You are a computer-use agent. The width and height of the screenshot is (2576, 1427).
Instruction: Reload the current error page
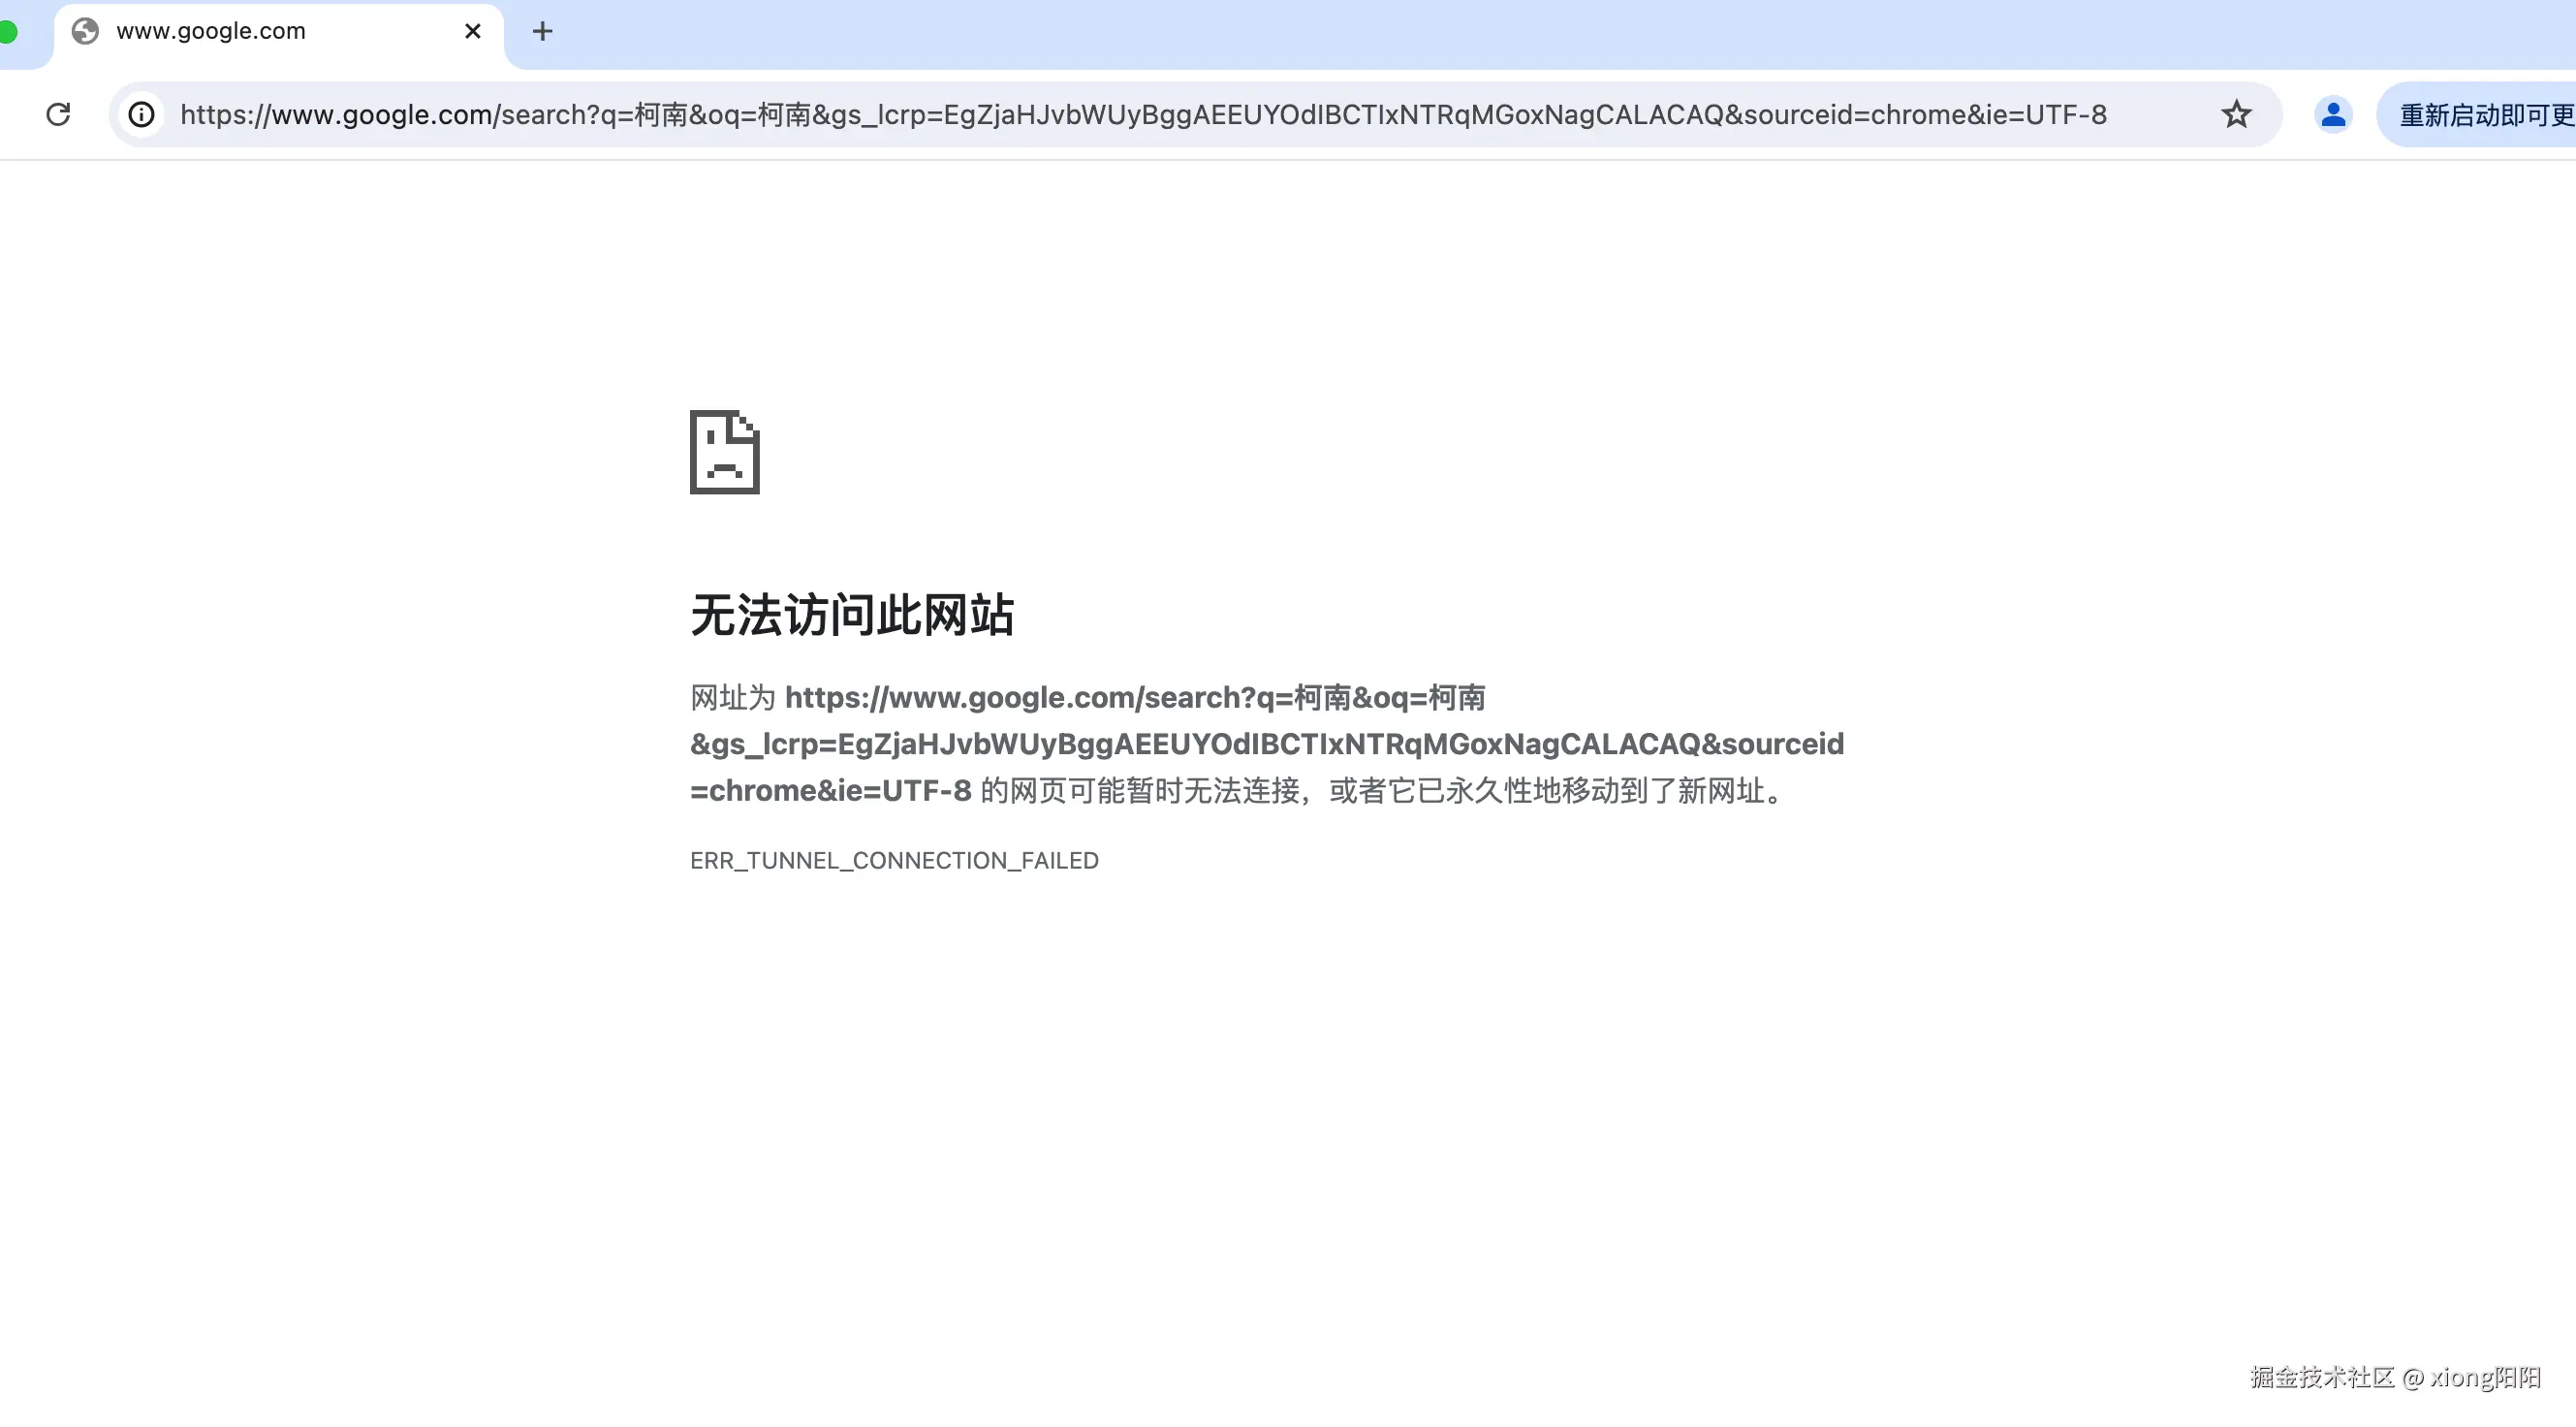pos(59,114)
